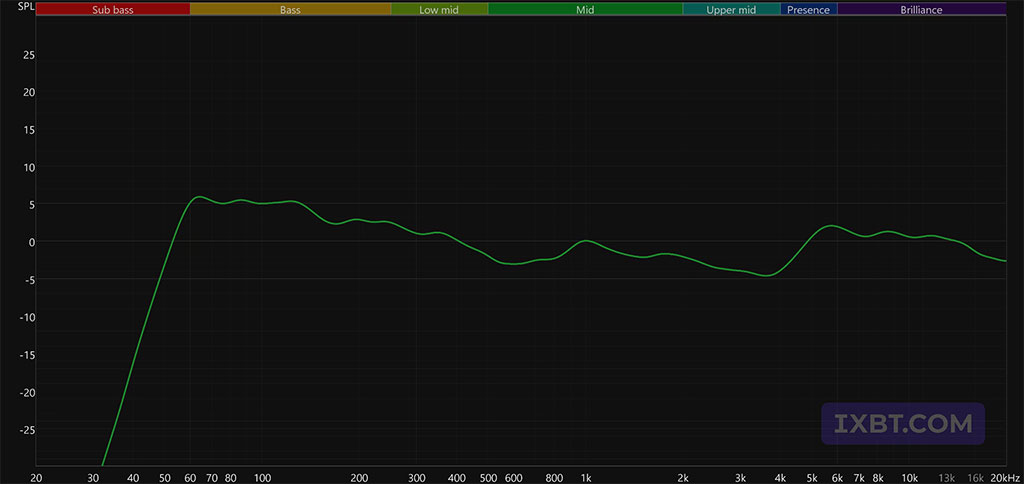Click the Low mid band header

click(439, 10)
